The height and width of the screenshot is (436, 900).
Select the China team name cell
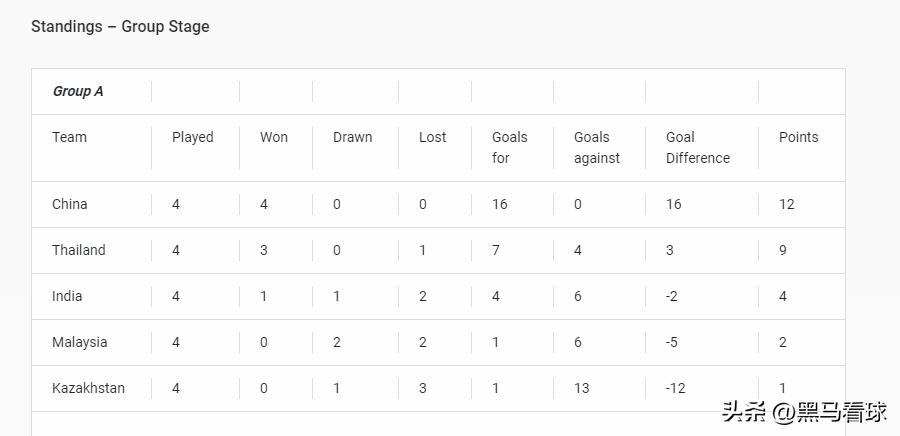coord(70,204)
